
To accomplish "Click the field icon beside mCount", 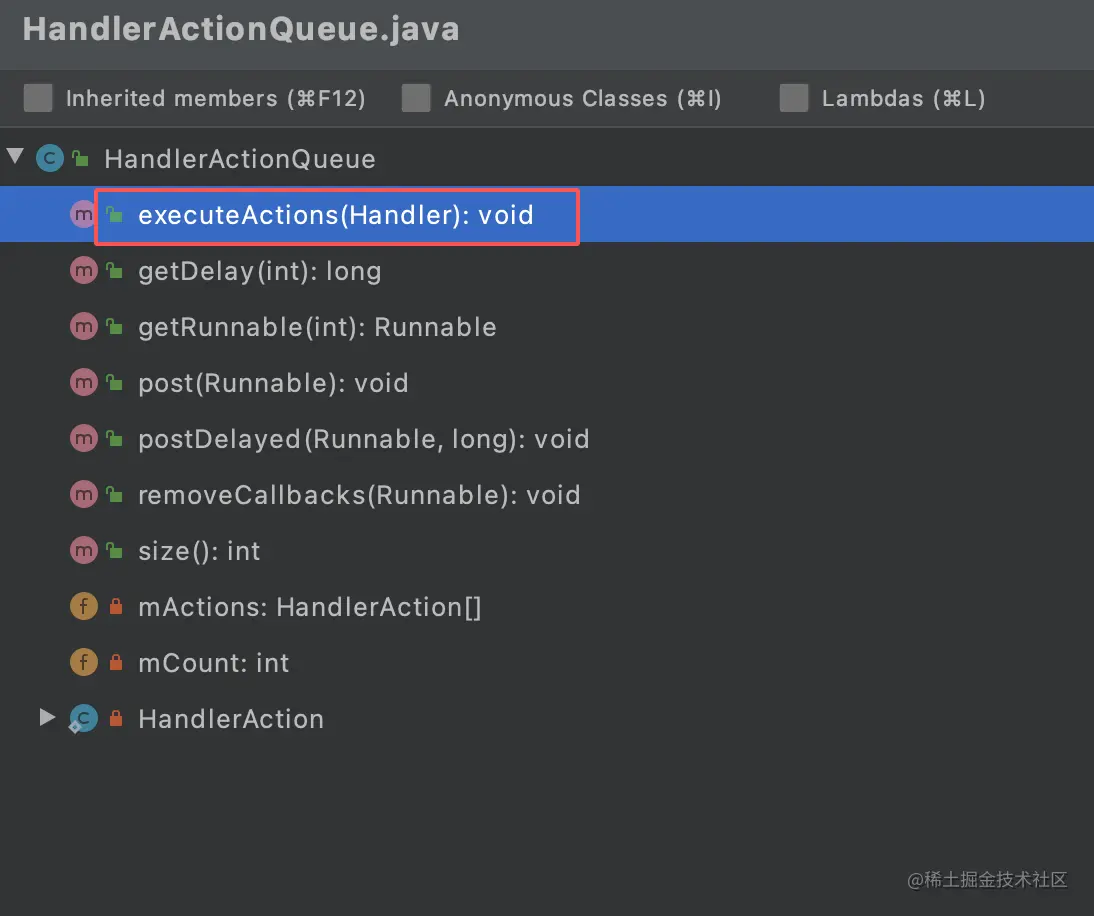I will coord(83,662).
